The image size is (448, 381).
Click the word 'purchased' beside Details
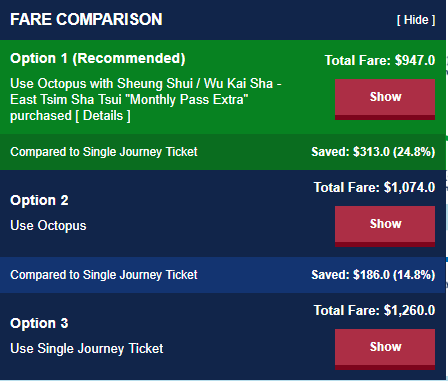point(41,116)
